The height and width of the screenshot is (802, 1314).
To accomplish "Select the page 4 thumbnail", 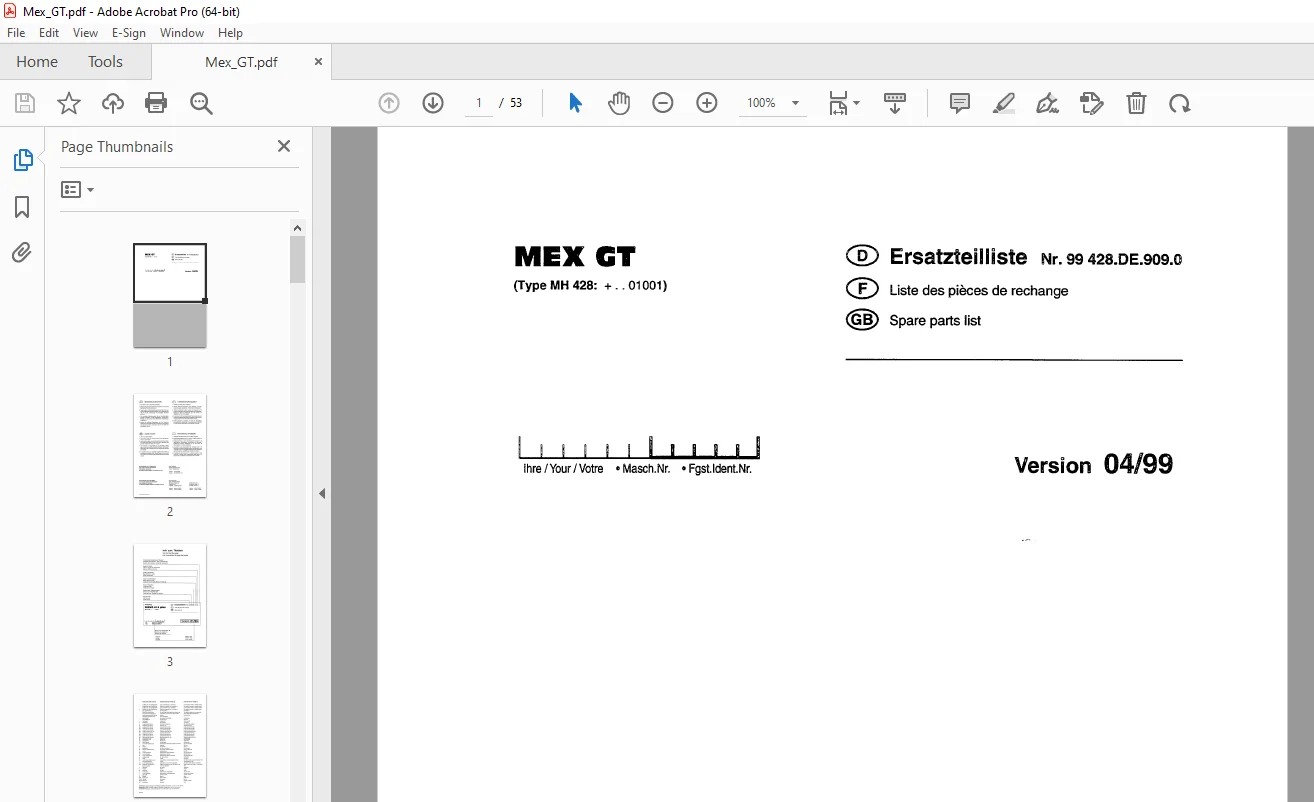I will 170,745.
